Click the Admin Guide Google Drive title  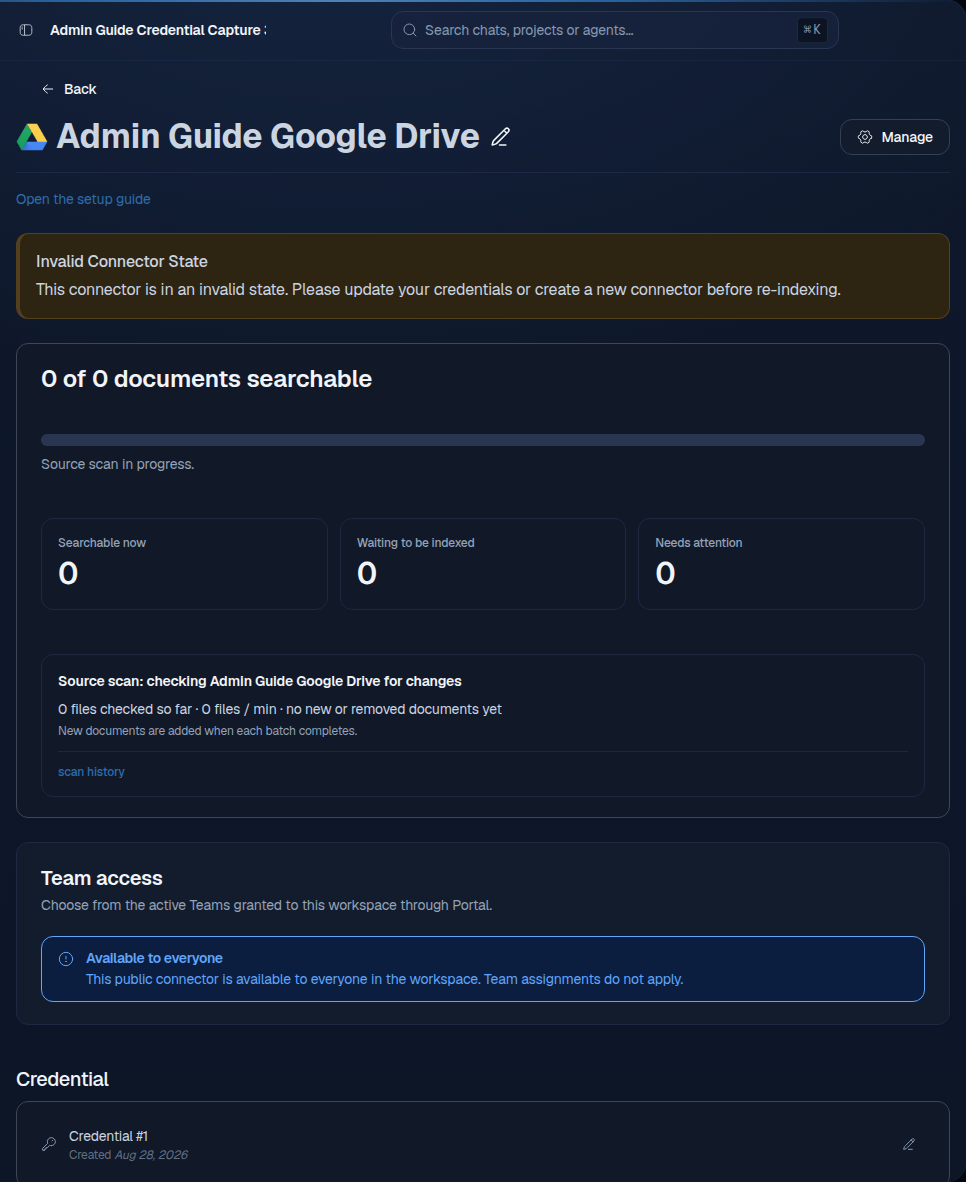point(268,136)
